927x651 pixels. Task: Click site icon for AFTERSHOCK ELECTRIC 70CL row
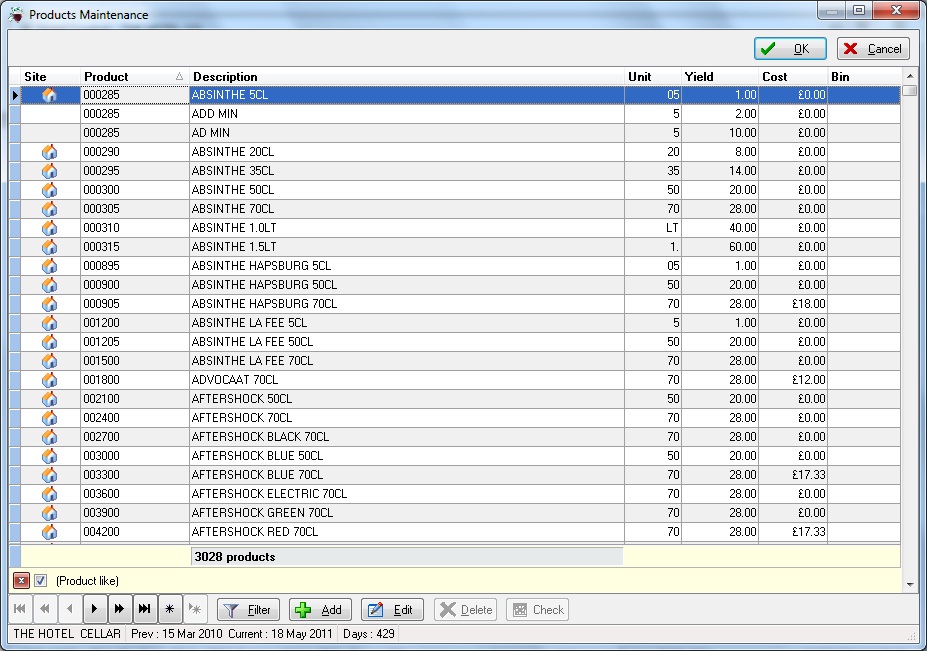click(x=50, y=494)
